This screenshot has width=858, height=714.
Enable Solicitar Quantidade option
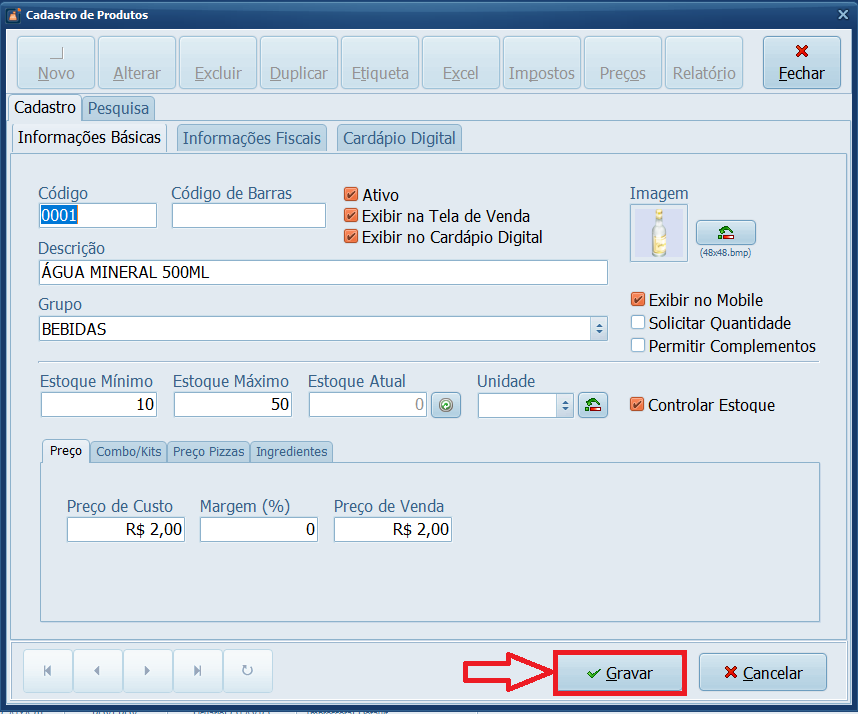click(638, 323)
